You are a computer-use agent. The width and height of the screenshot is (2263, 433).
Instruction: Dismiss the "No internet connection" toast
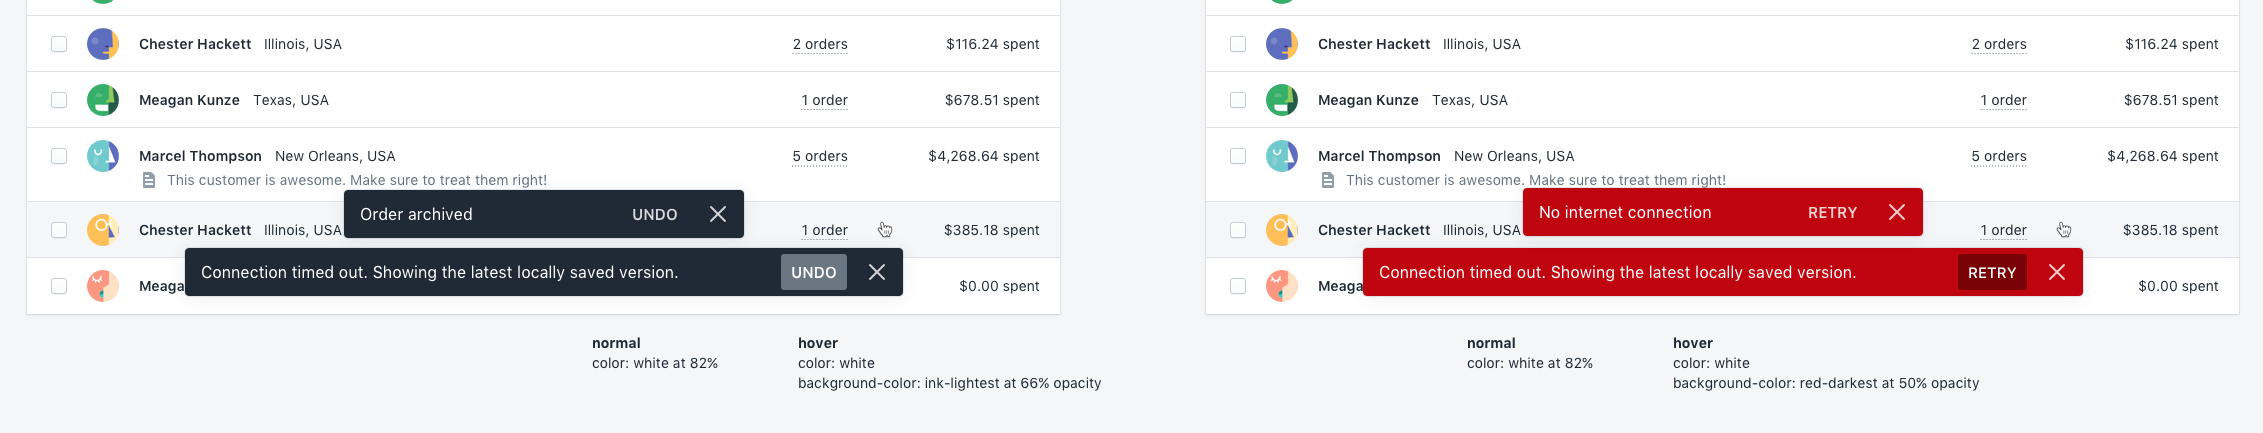1897,212
